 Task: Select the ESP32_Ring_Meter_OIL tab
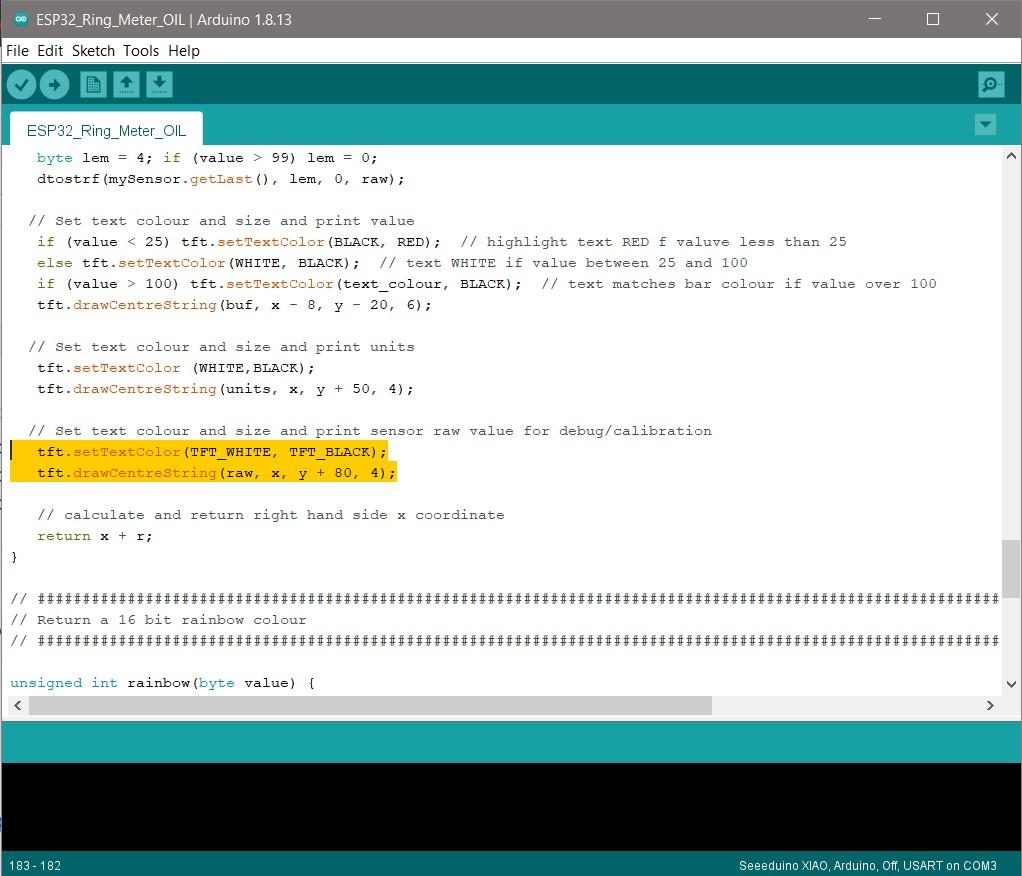click(x=105, y=130)
